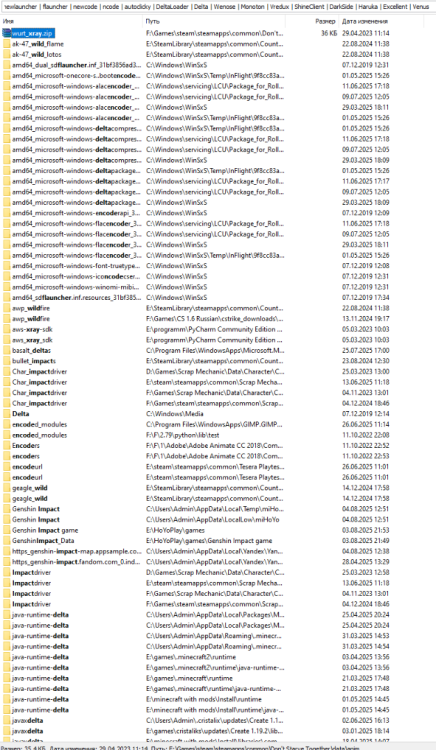Click the folder icon next to GenshinImpact_Data
Viewport: 436px width, 750px height.
point(7,540)
